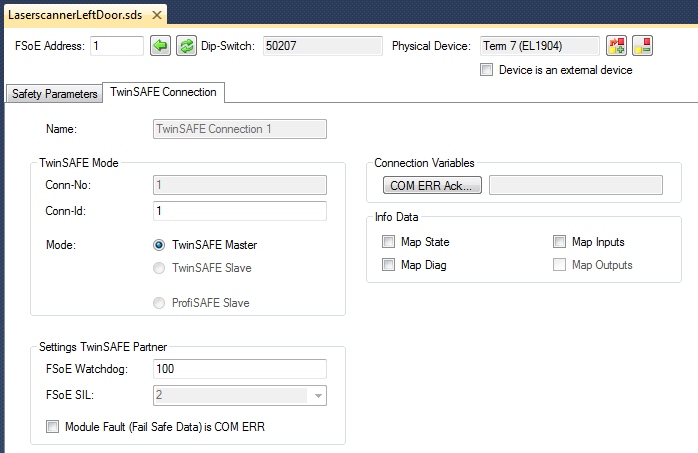Enable Module Fault is COM ERR checkbox

tap(52, 427)
